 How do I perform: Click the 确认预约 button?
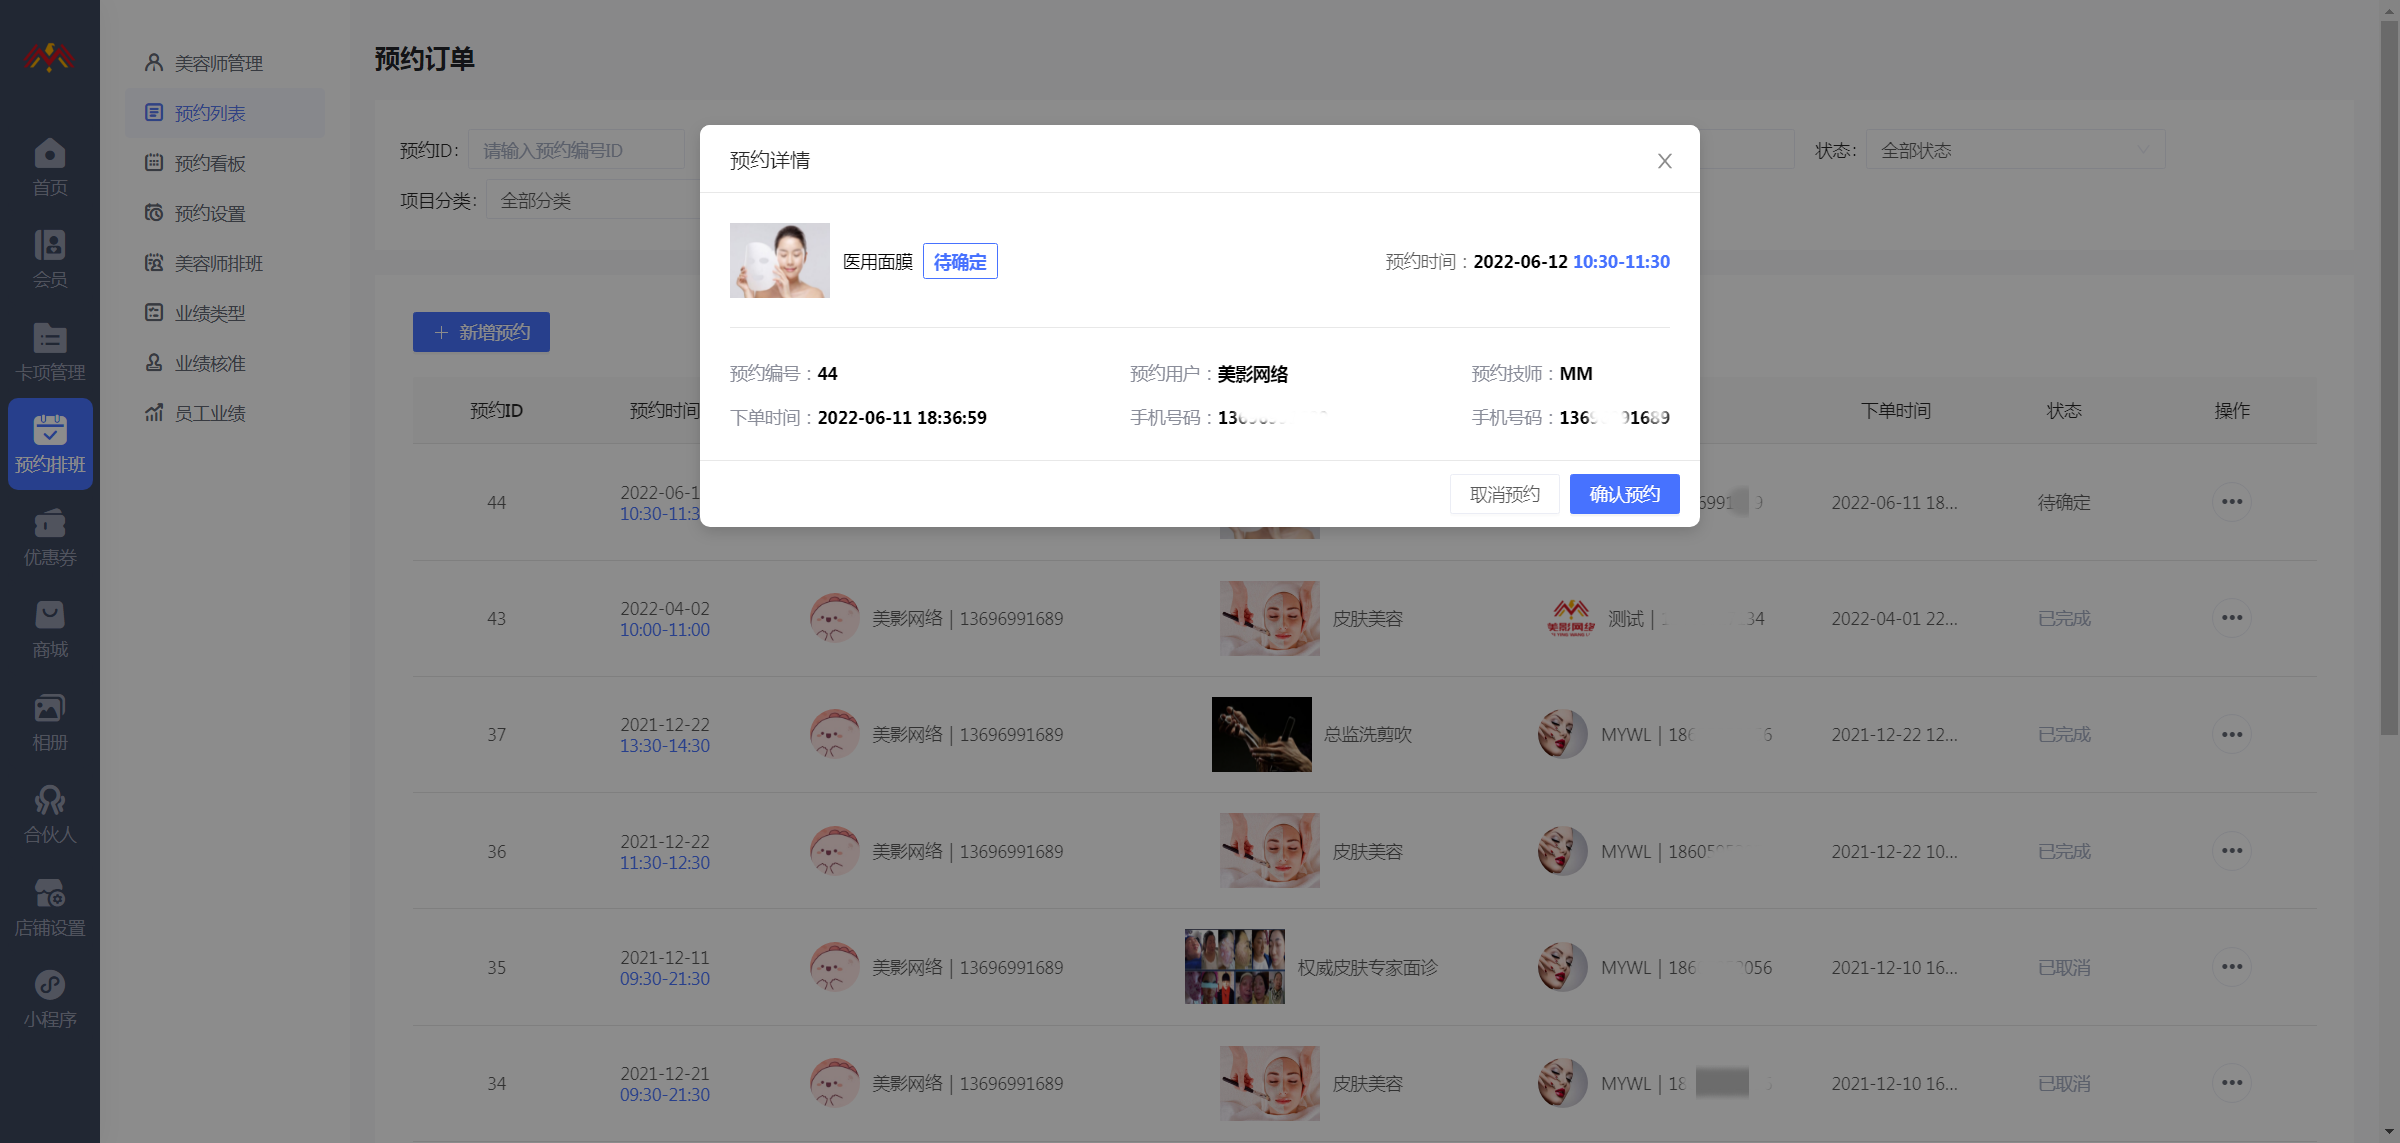pos(1624,494)
